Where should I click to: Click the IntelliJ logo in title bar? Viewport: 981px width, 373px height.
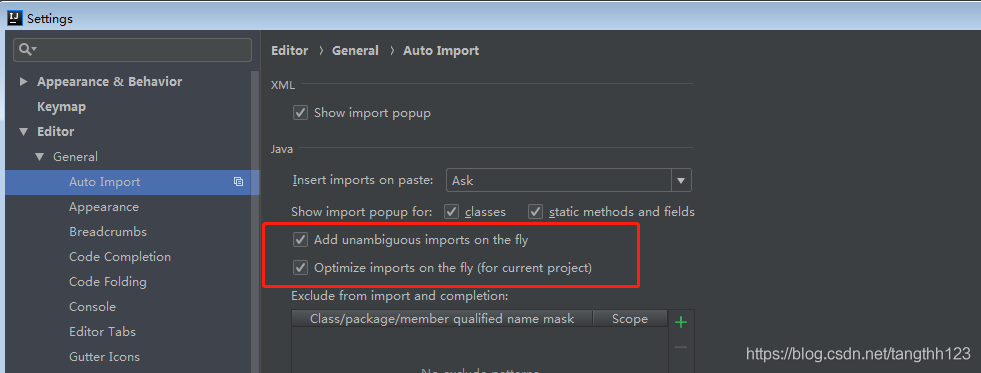pos(15,18)
